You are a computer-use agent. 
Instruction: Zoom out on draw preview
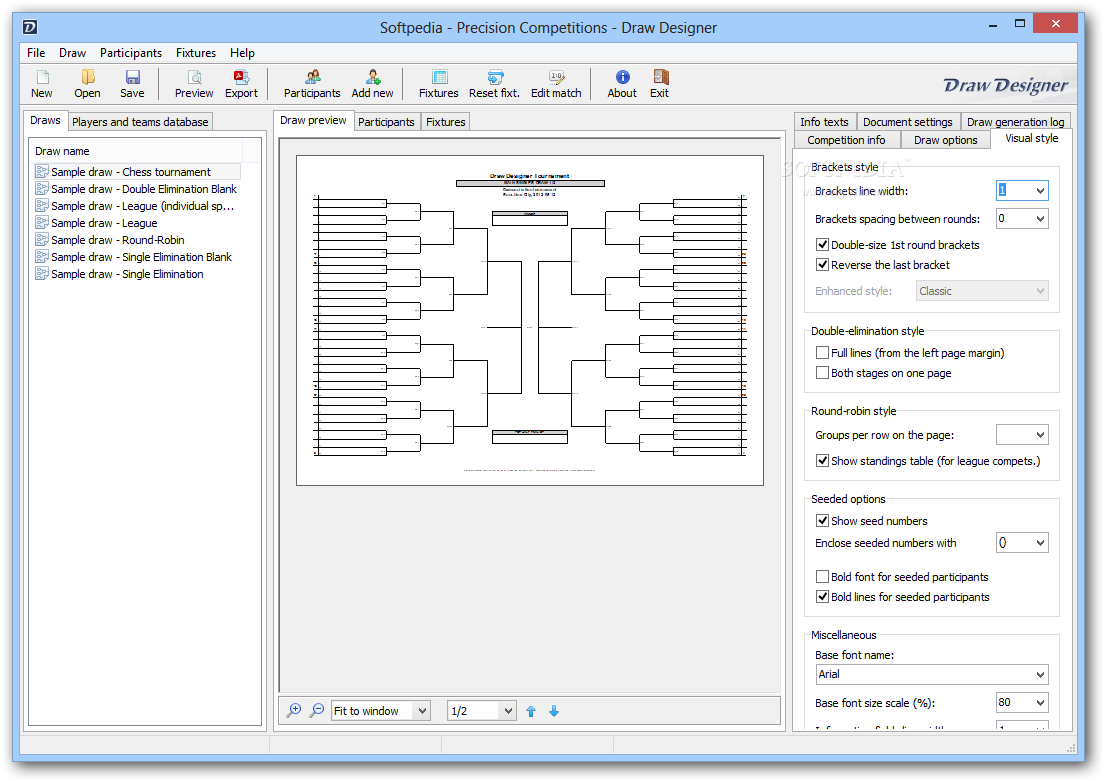[317, 710]
